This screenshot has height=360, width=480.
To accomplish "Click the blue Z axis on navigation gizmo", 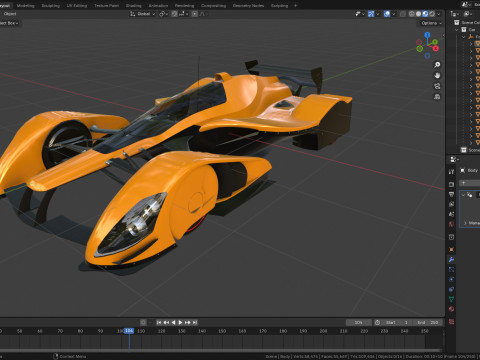I will 427,34.
